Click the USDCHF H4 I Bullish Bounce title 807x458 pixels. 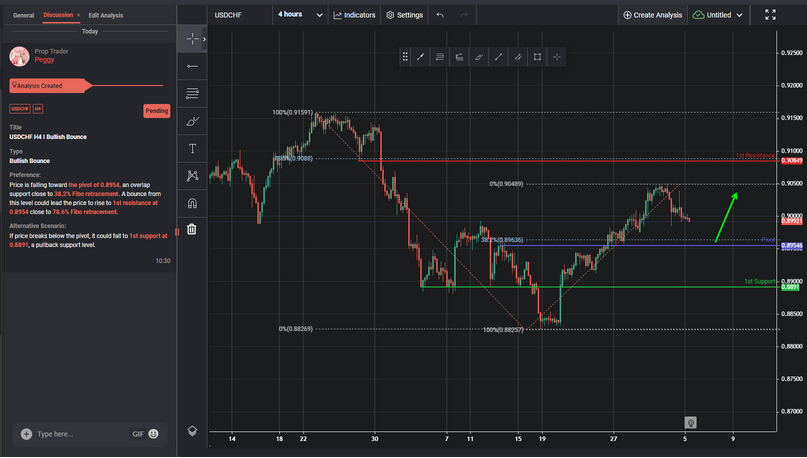click(x=48, y=137)
